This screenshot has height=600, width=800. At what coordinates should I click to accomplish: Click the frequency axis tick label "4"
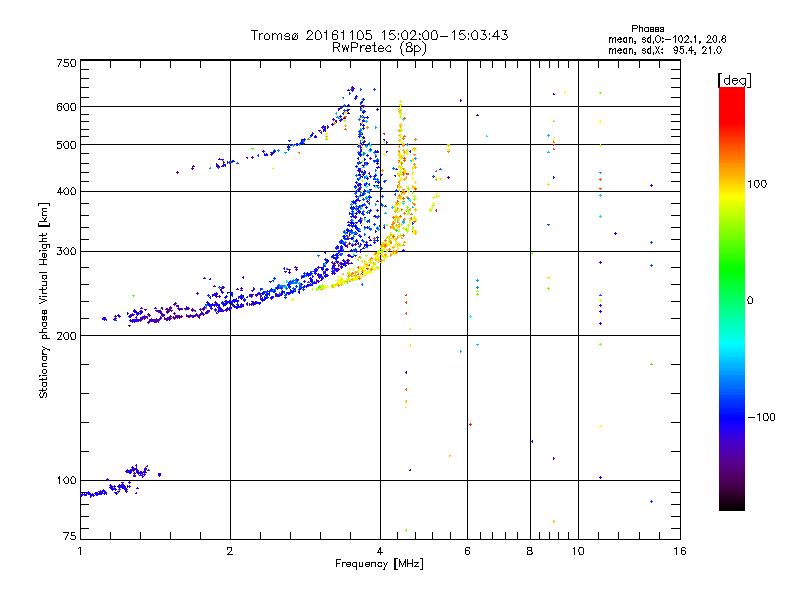click(380, 551)
